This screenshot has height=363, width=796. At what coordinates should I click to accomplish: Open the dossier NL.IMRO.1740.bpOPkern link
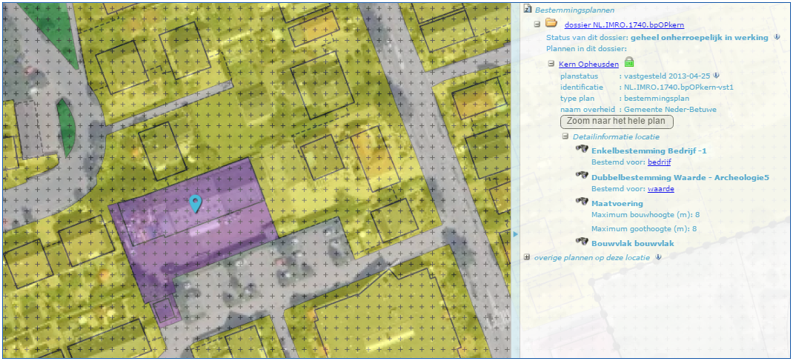(624, 24)
